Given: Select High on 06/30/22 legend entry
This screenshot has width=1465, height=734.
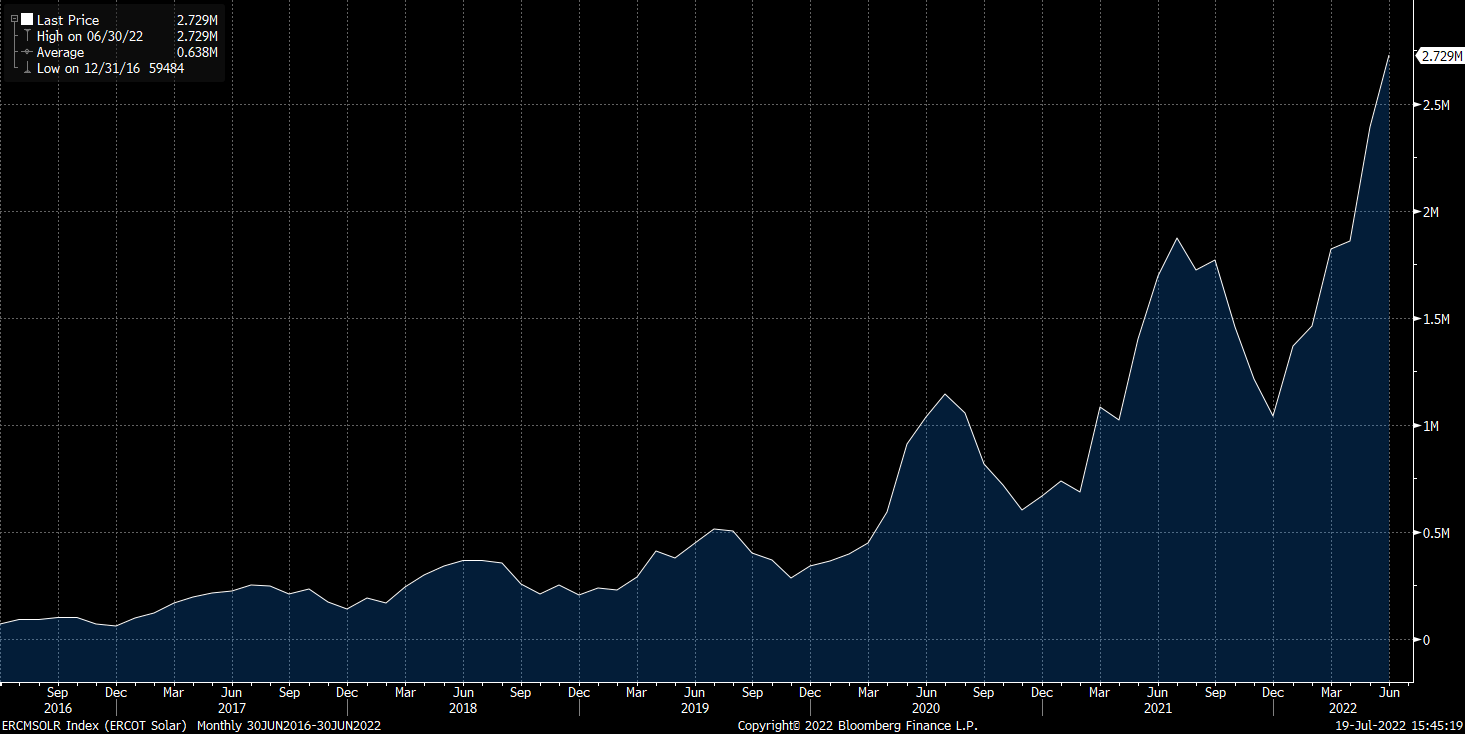Looking at the screenshot, I should [x=90, y=36].
